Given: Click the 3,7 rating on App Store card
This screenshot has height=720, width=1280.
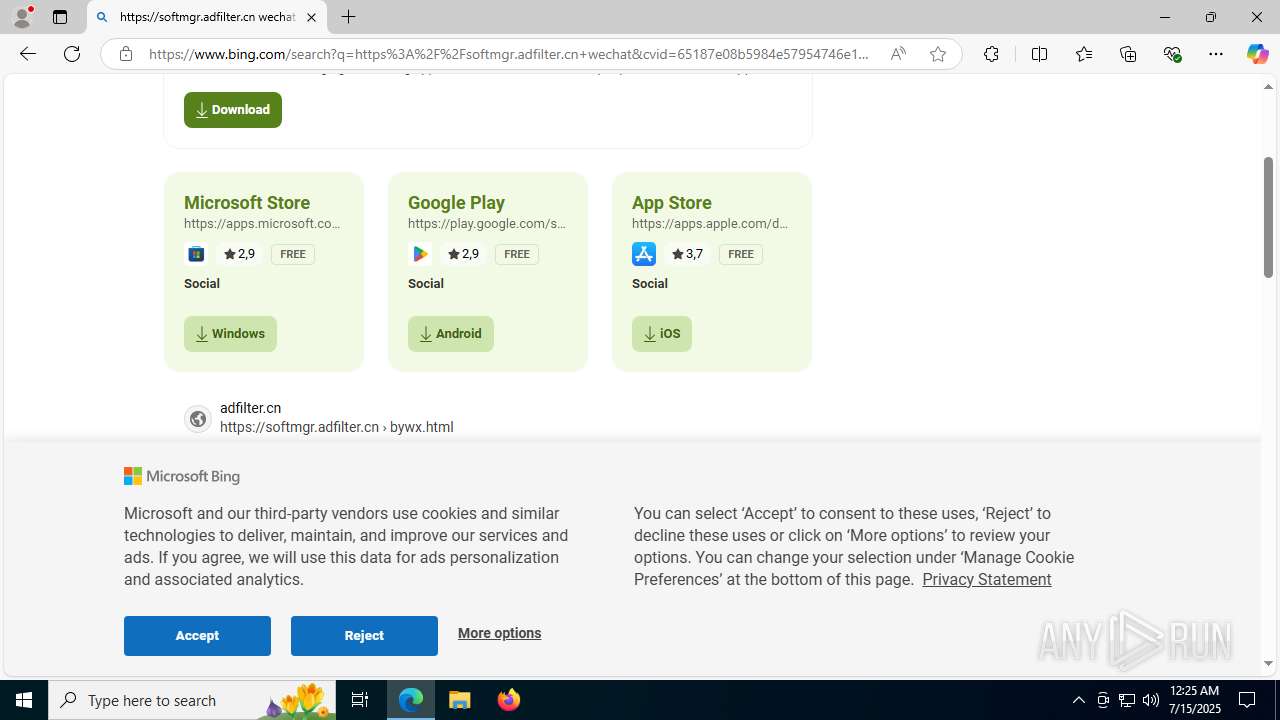Looking at the screenshot, I should pos(687,254).
